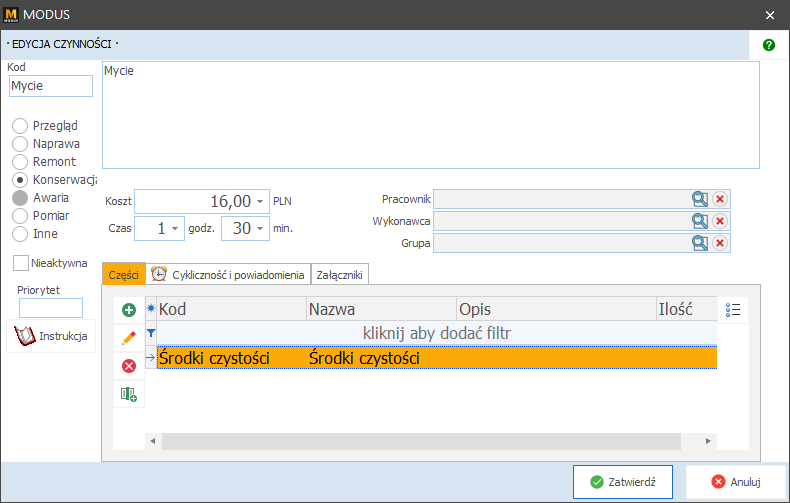The image size is (790, 503).
Task: Open the green help question mark icon
Action: click(769, 45)
